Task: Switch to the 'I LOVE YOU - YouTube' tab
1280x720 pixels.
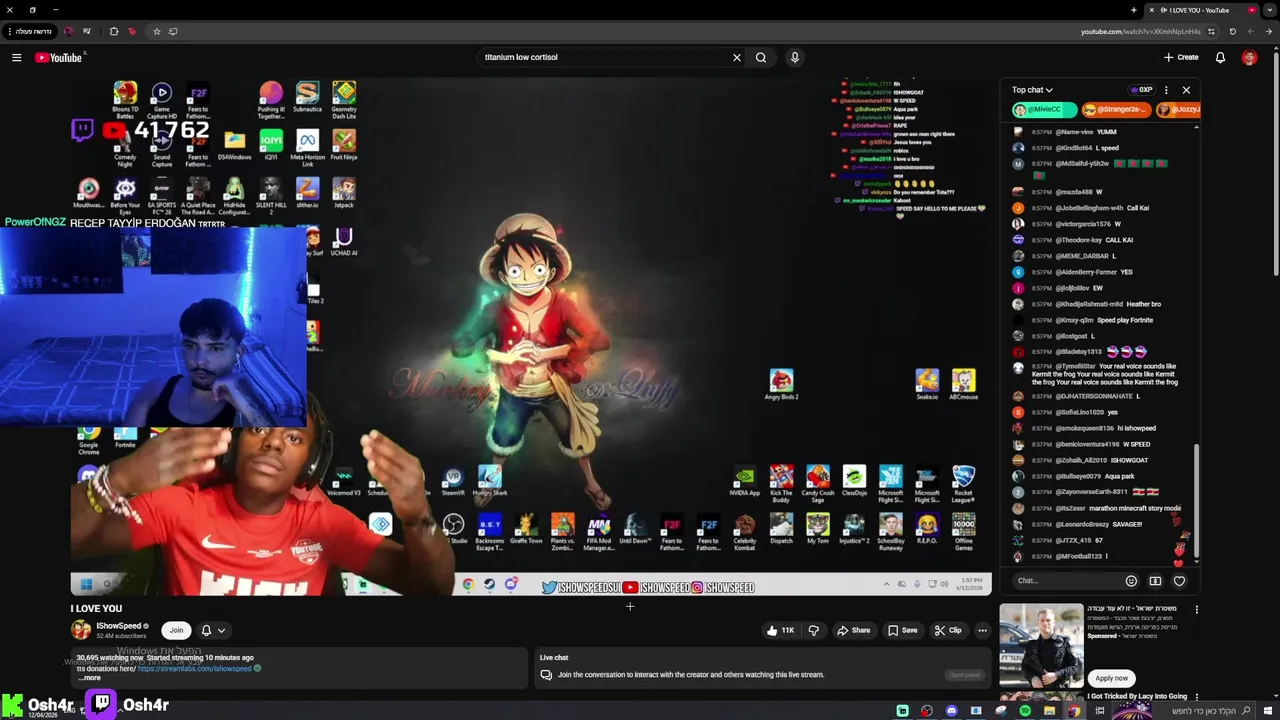Action: (x=1200, y=10)
